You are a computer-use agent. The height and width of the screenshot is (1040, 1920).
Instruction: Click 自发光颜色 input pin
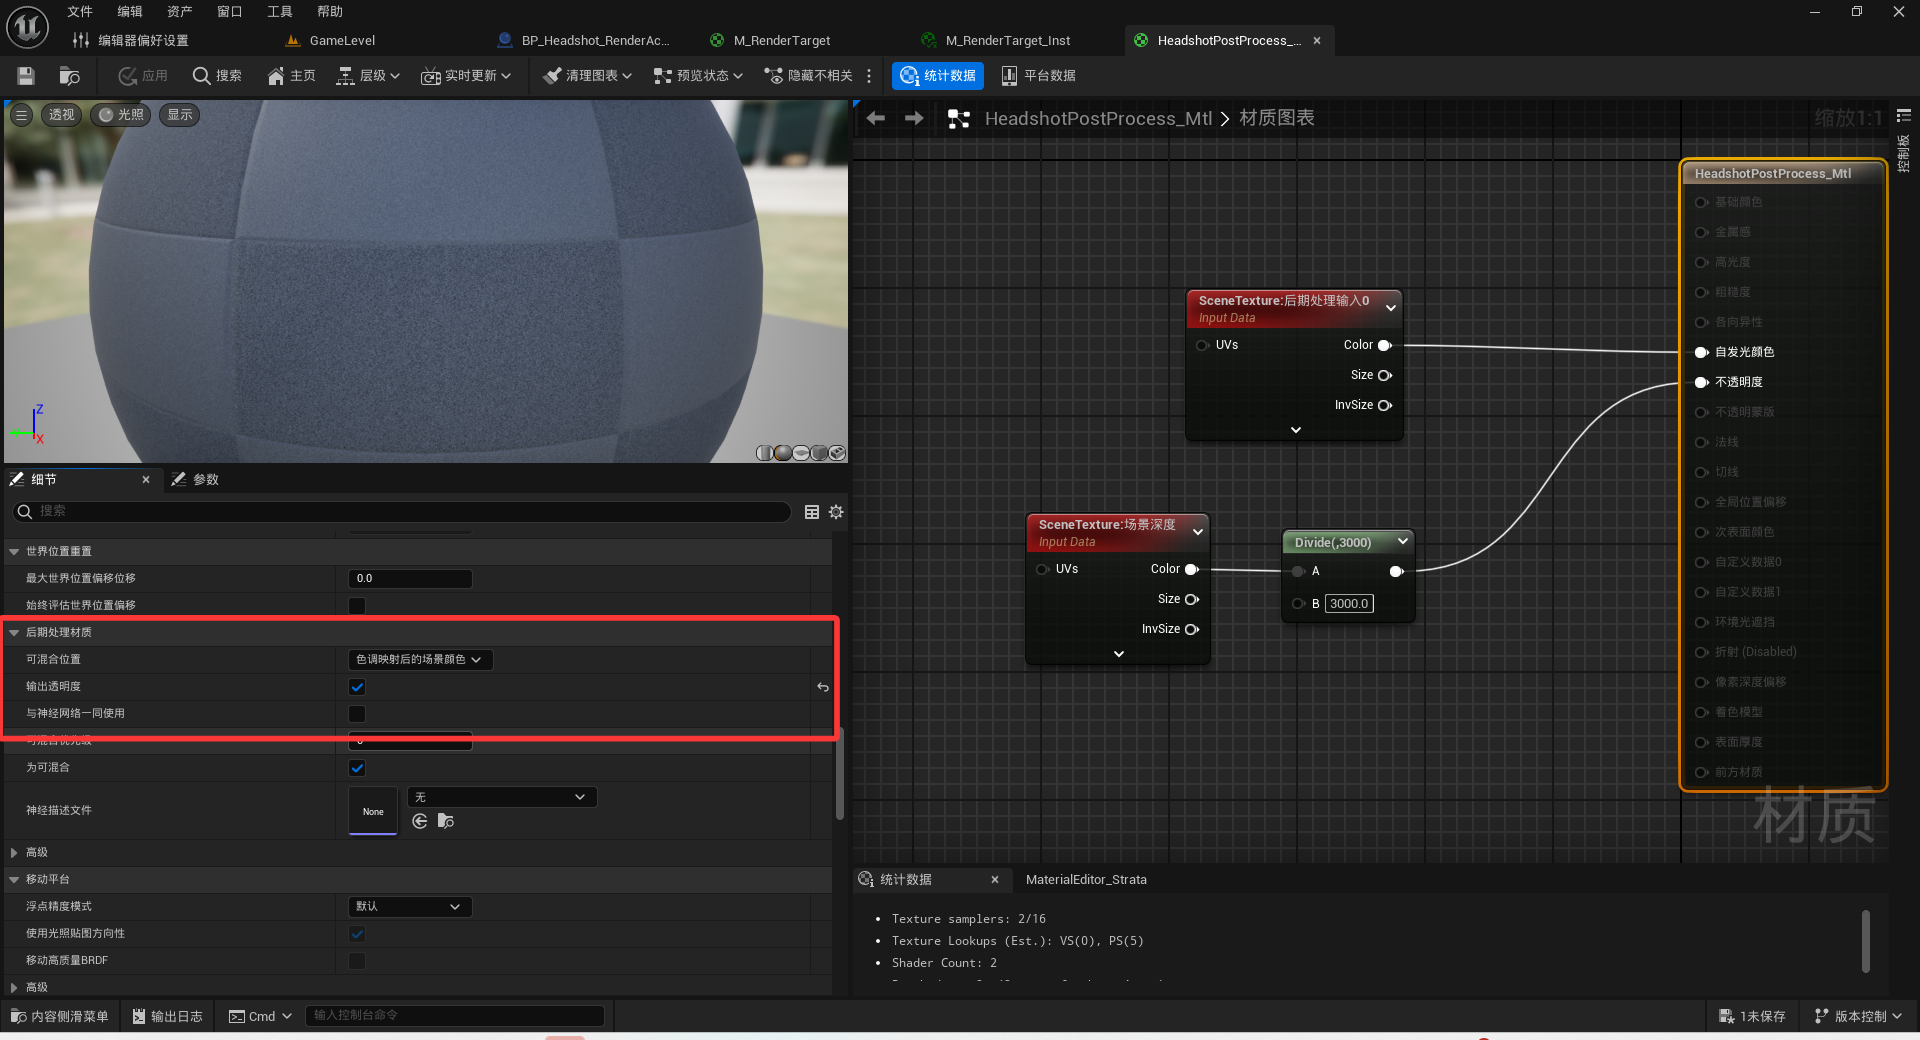click(x=1701, y=352)
